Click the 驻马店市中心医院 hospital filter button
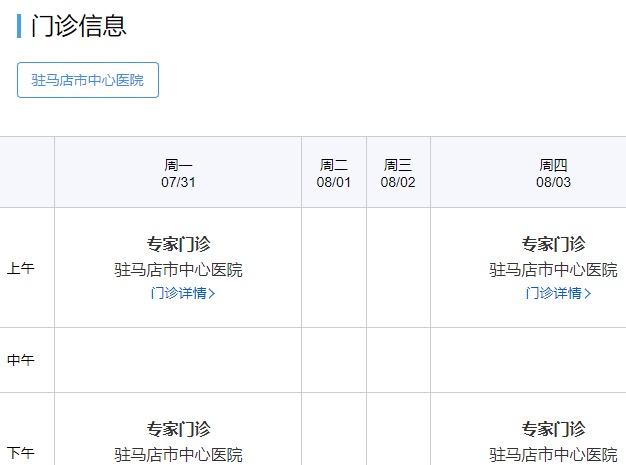Viewport: 626px width, 465px height. coord(88,80)
